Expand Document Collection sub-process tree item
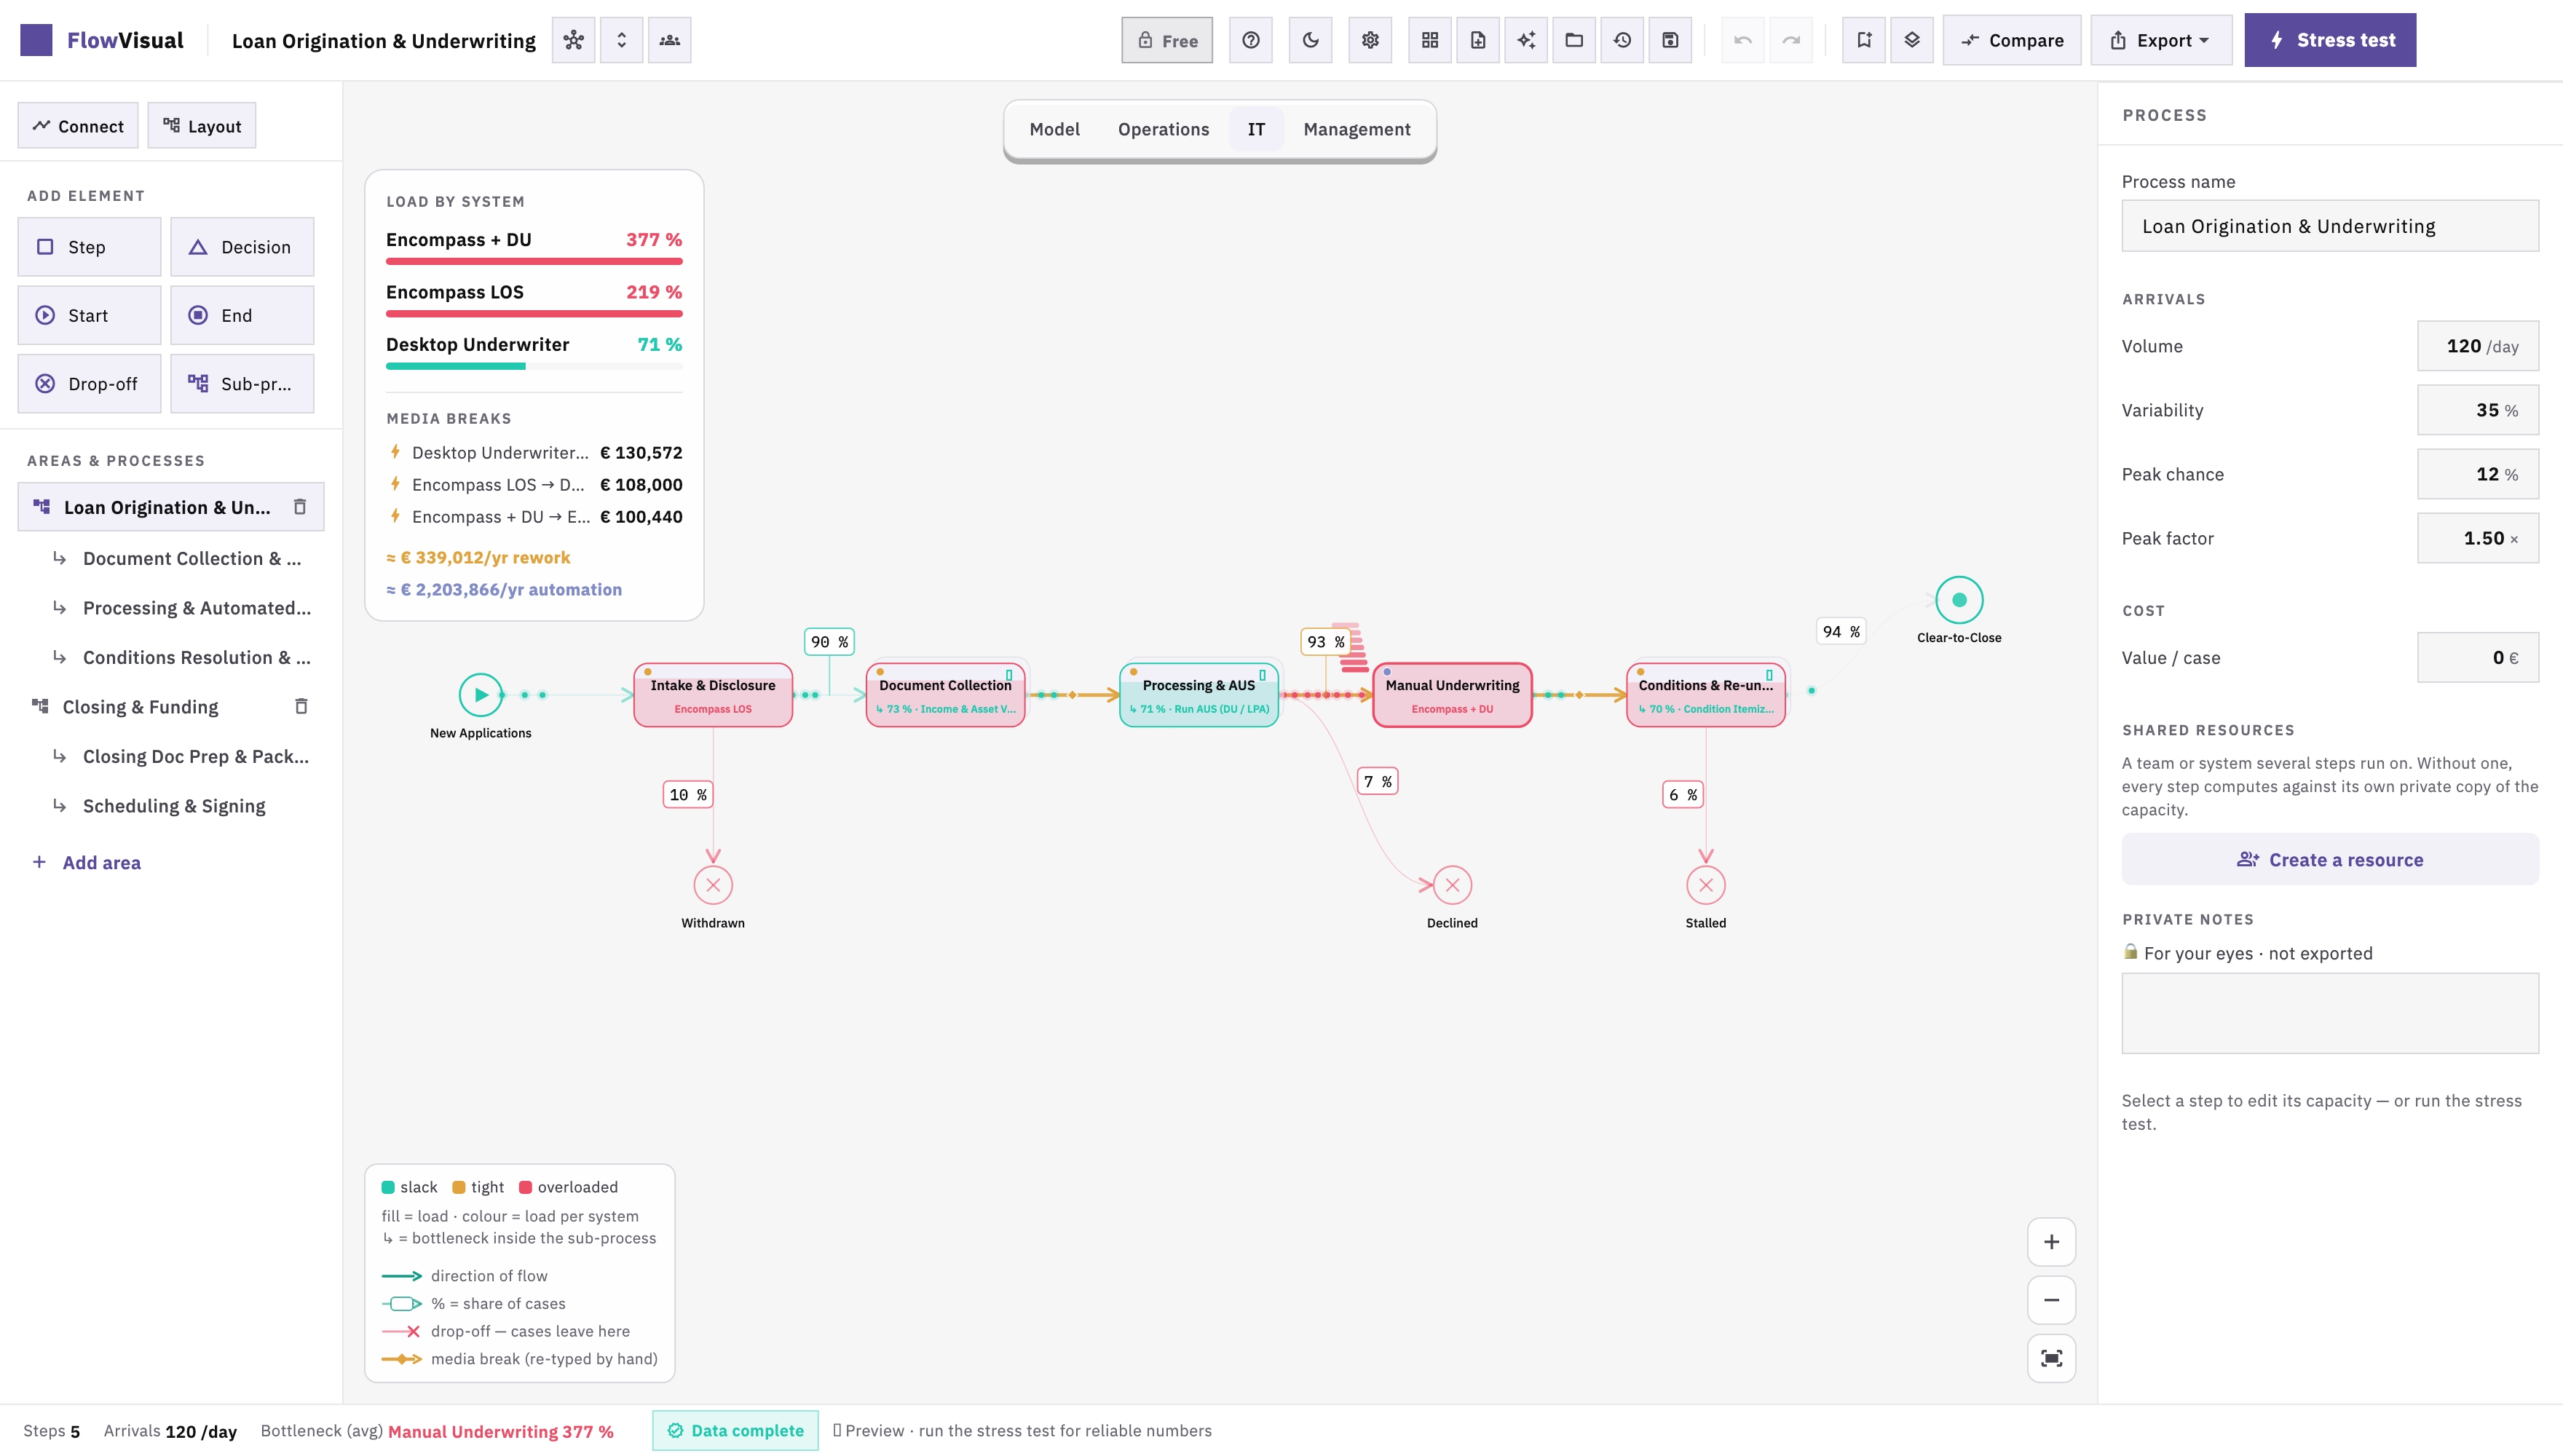The width and height of the screenshot is (2563, 1456). click(191, 558)
